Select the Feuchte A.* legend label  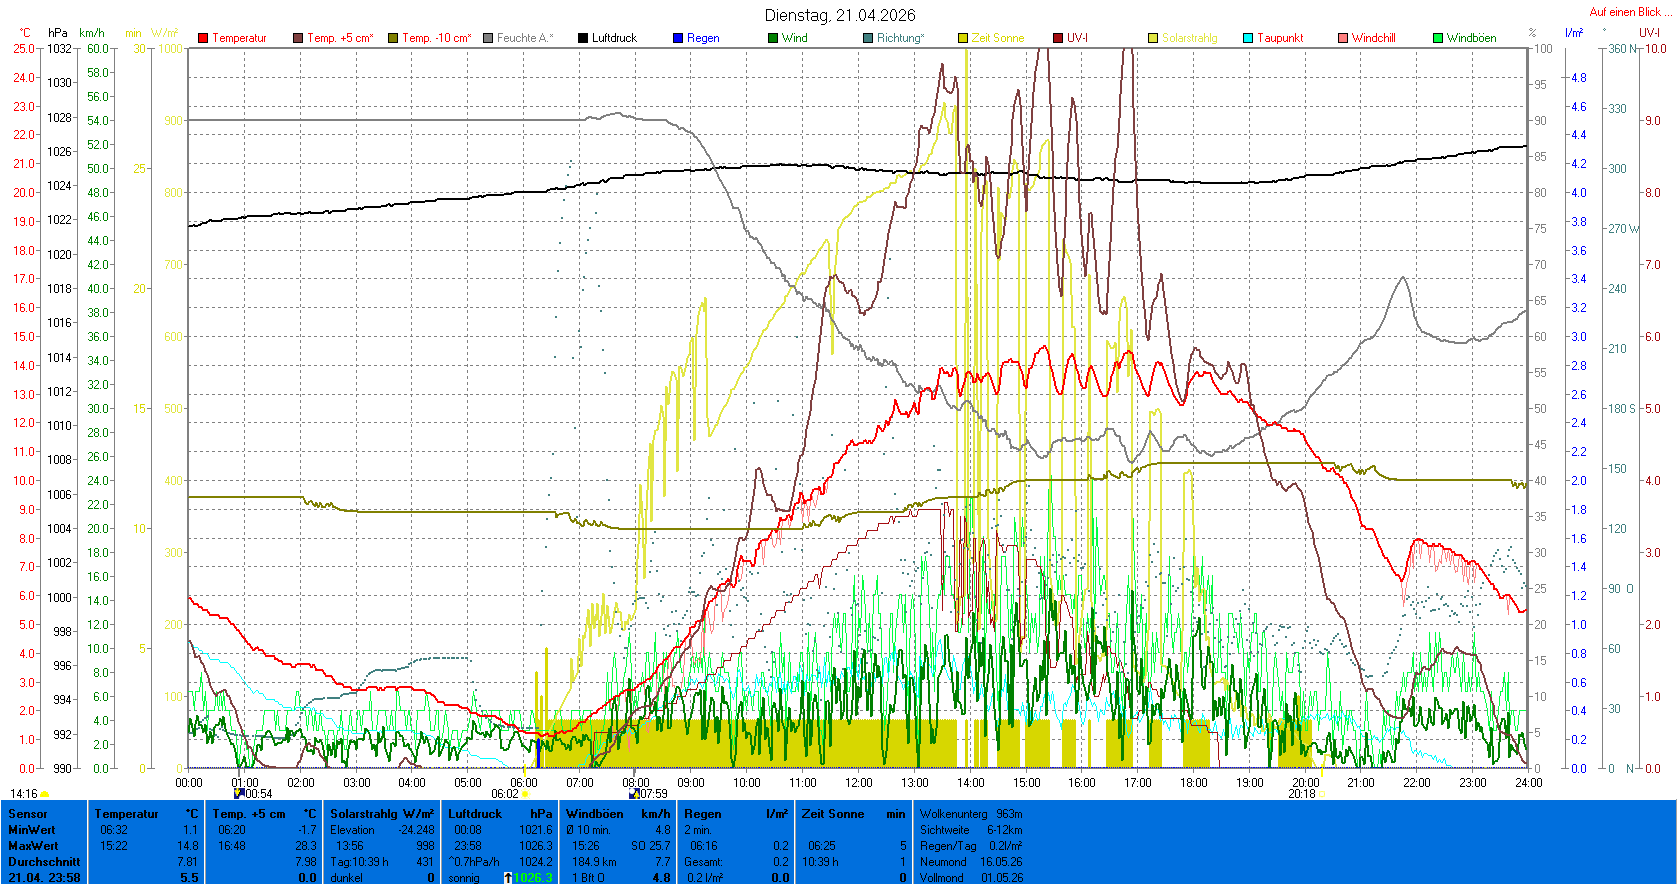click(524, 38)
